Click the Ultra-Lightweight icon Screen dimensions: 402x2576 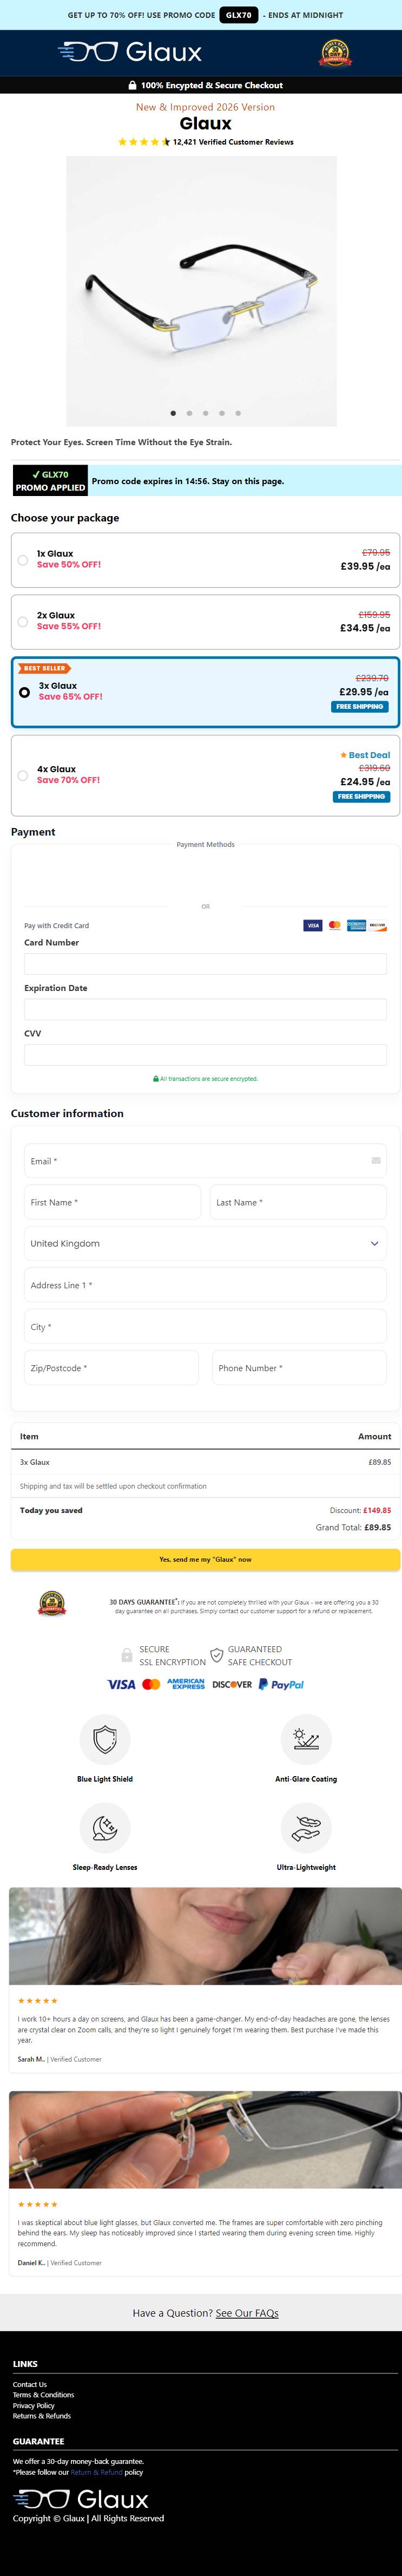(306, 1827)
